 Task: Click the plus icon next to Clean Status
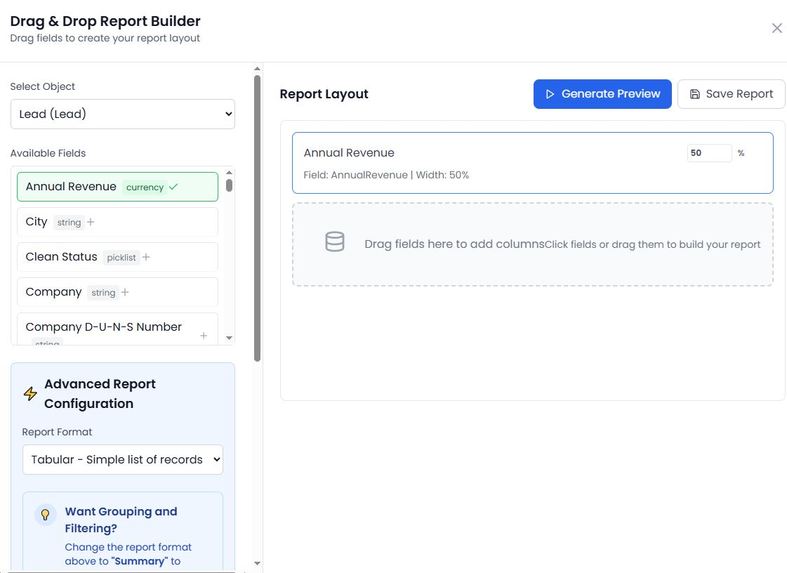point(146,257)
